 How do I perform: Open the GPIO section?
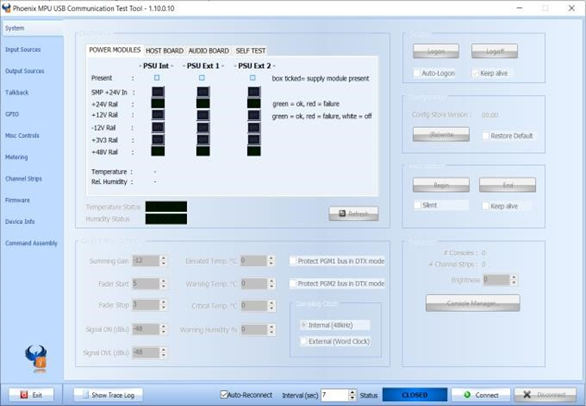(12, 114)
